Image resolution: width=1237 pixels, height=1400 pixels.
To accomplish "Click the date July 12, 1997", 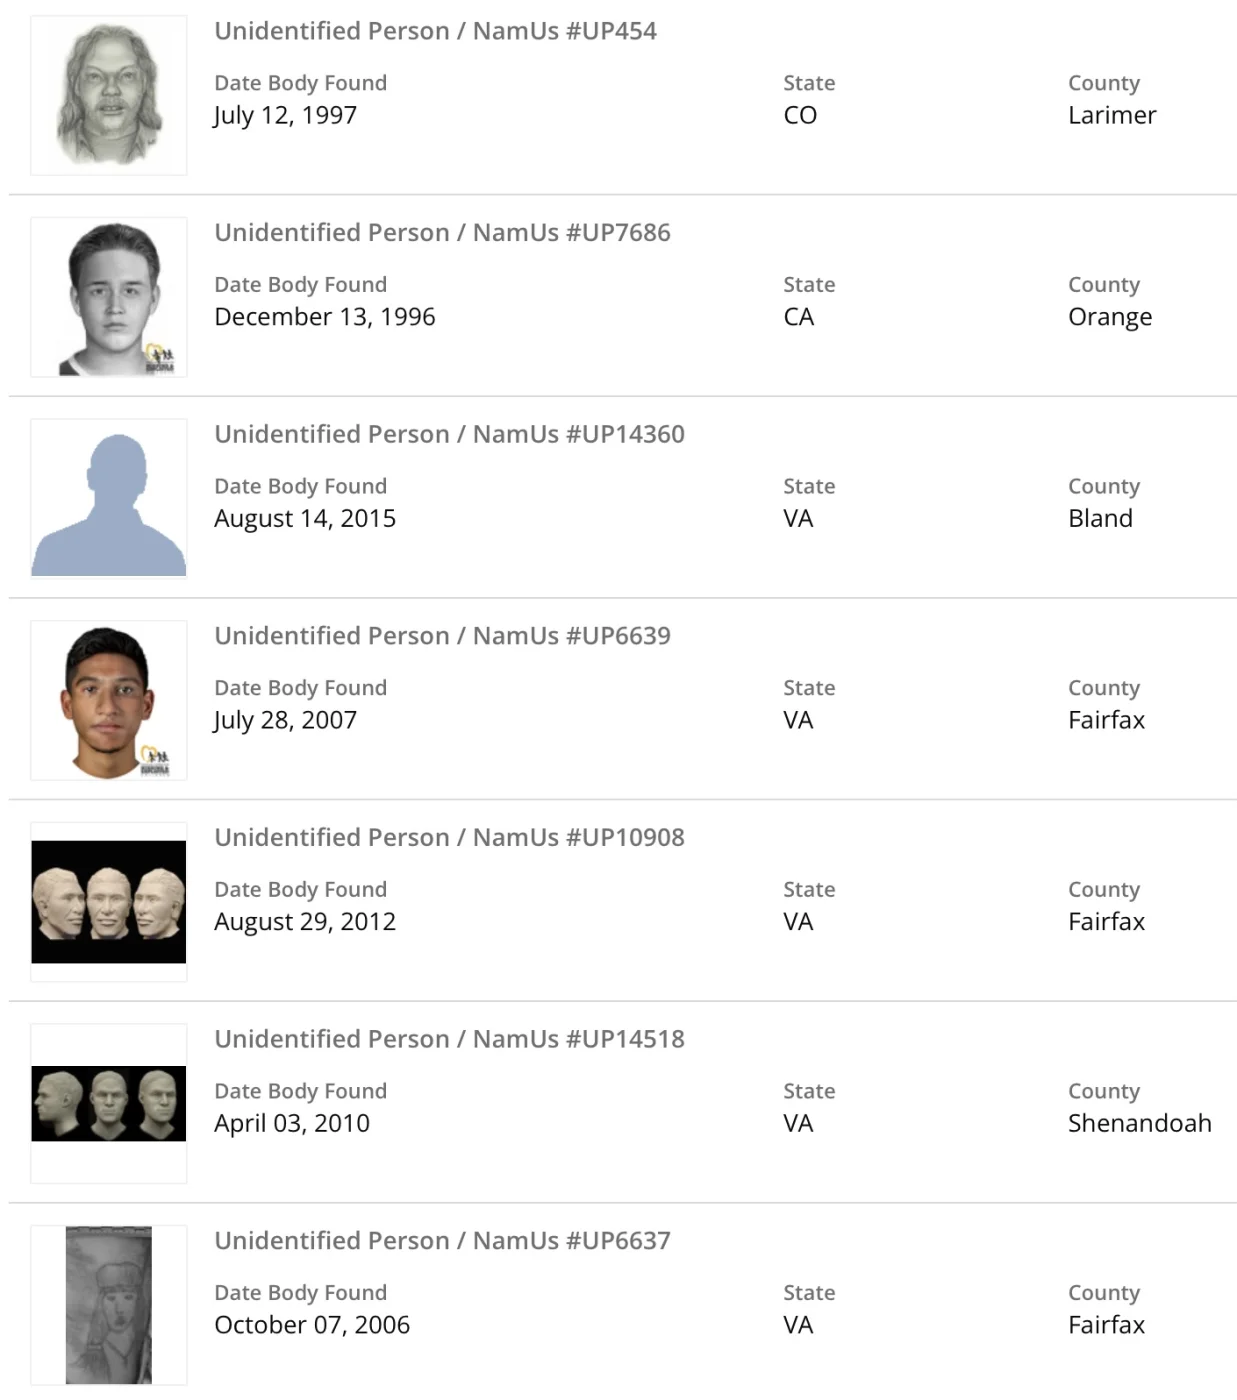I will (285, 116).
